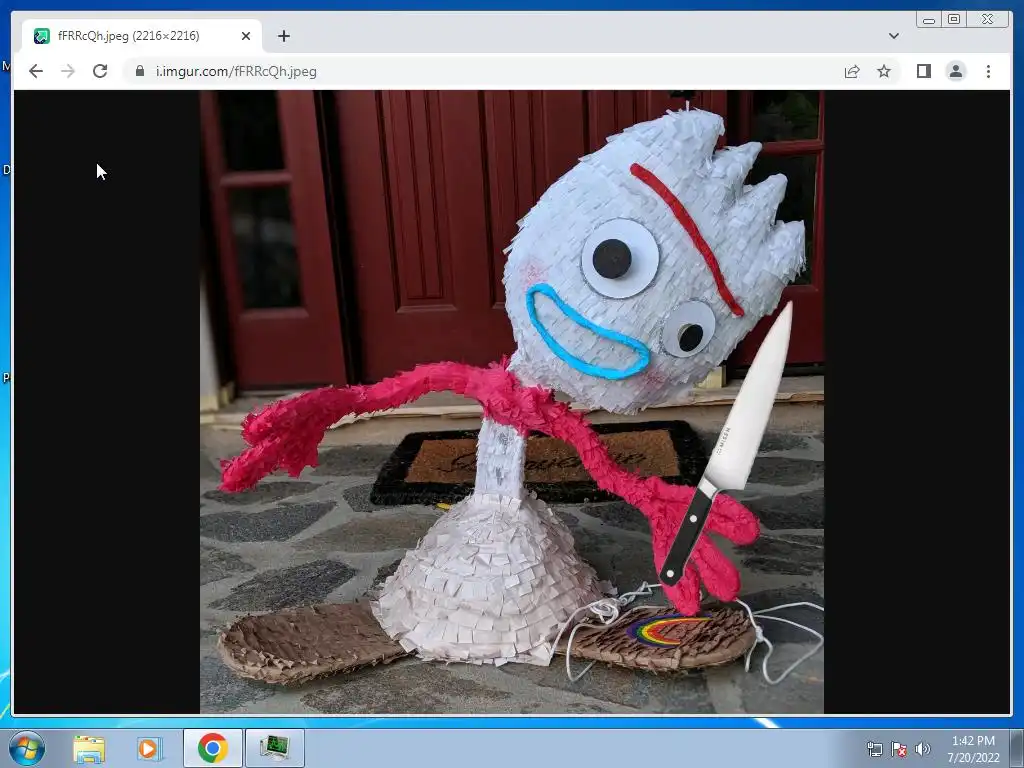1024x768 pixels.
Task: Click the forward navigation arrow
Action: click(68, 71)
